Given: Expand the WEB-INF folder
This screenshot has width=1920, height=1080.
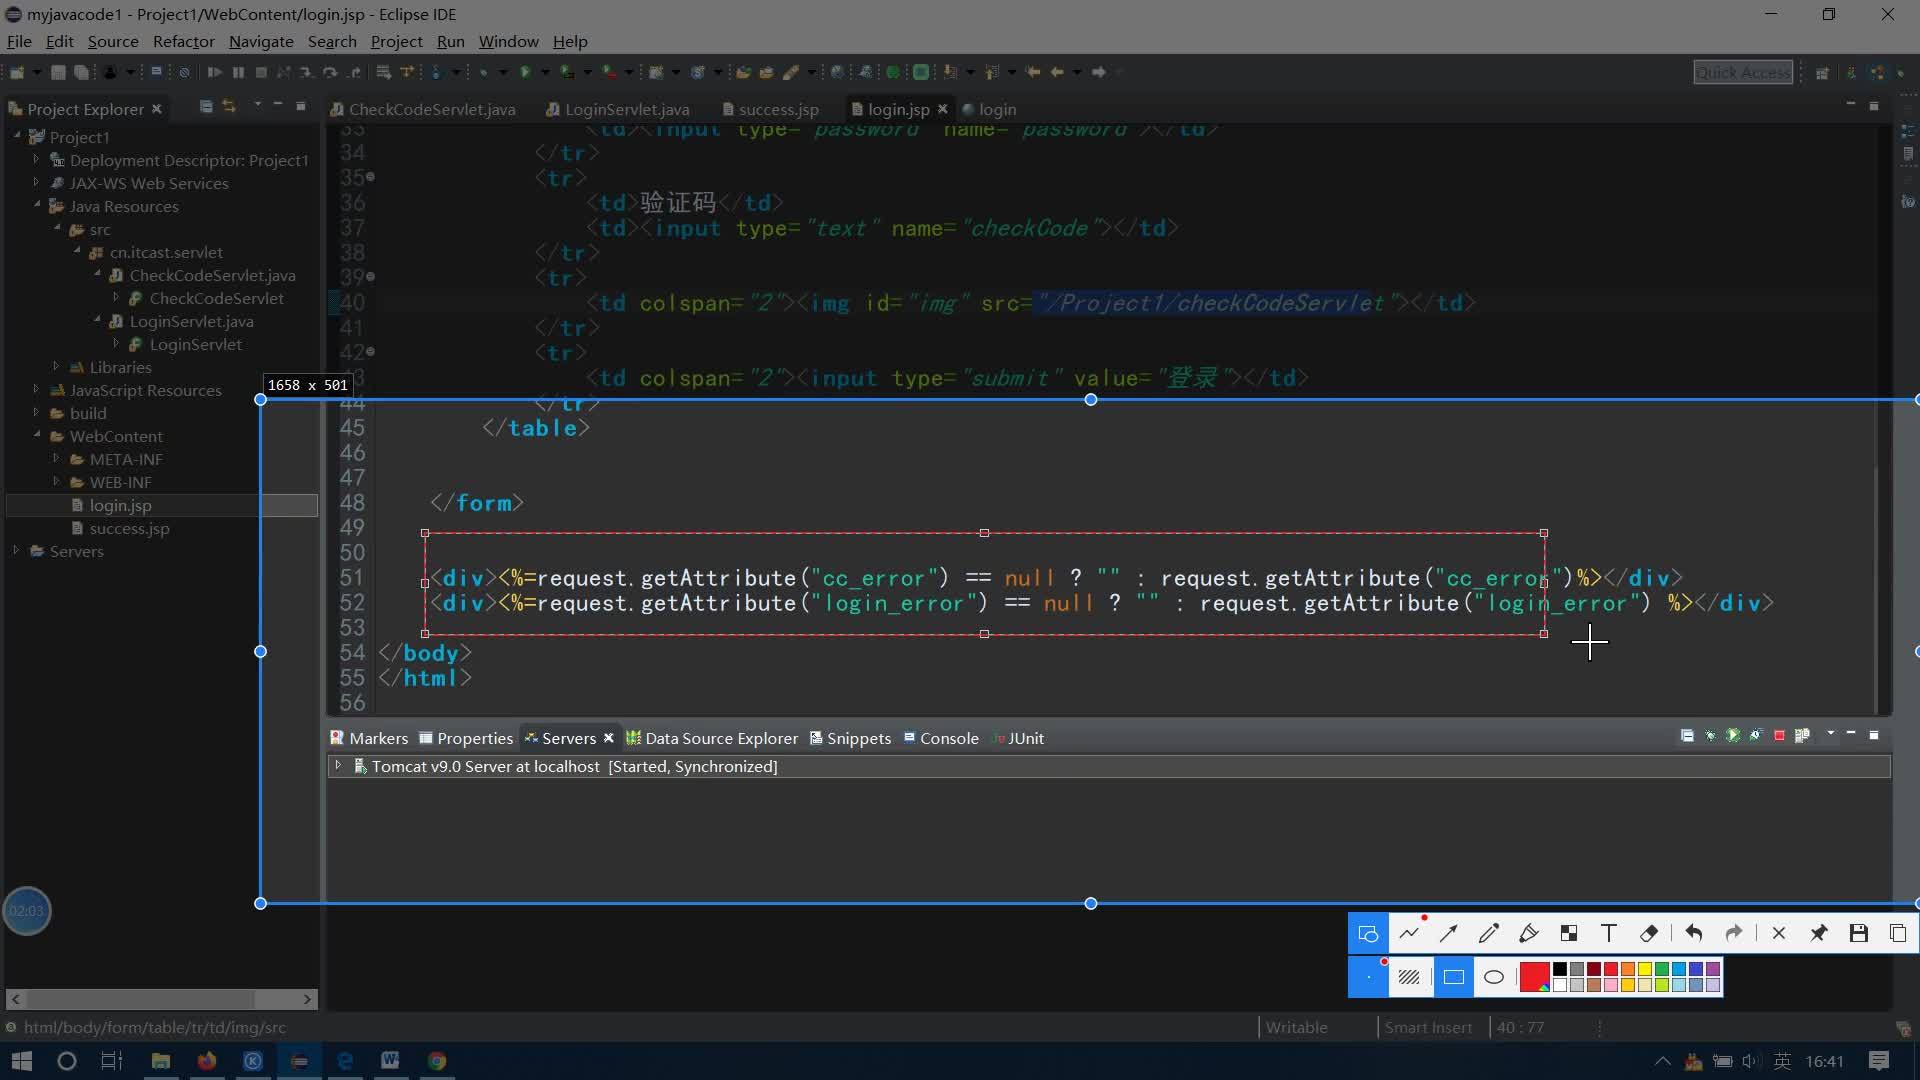Looking at the screenshot, I should (57, 481).
